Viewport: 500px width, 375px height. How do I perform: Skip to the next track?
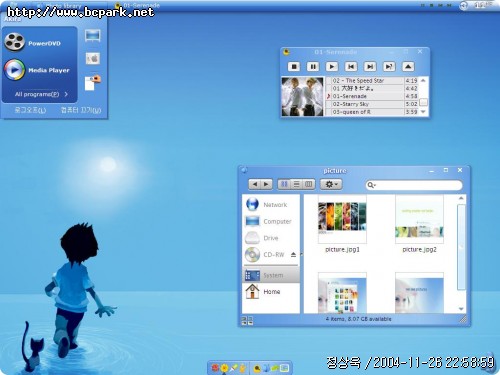[x=370, y=67]
